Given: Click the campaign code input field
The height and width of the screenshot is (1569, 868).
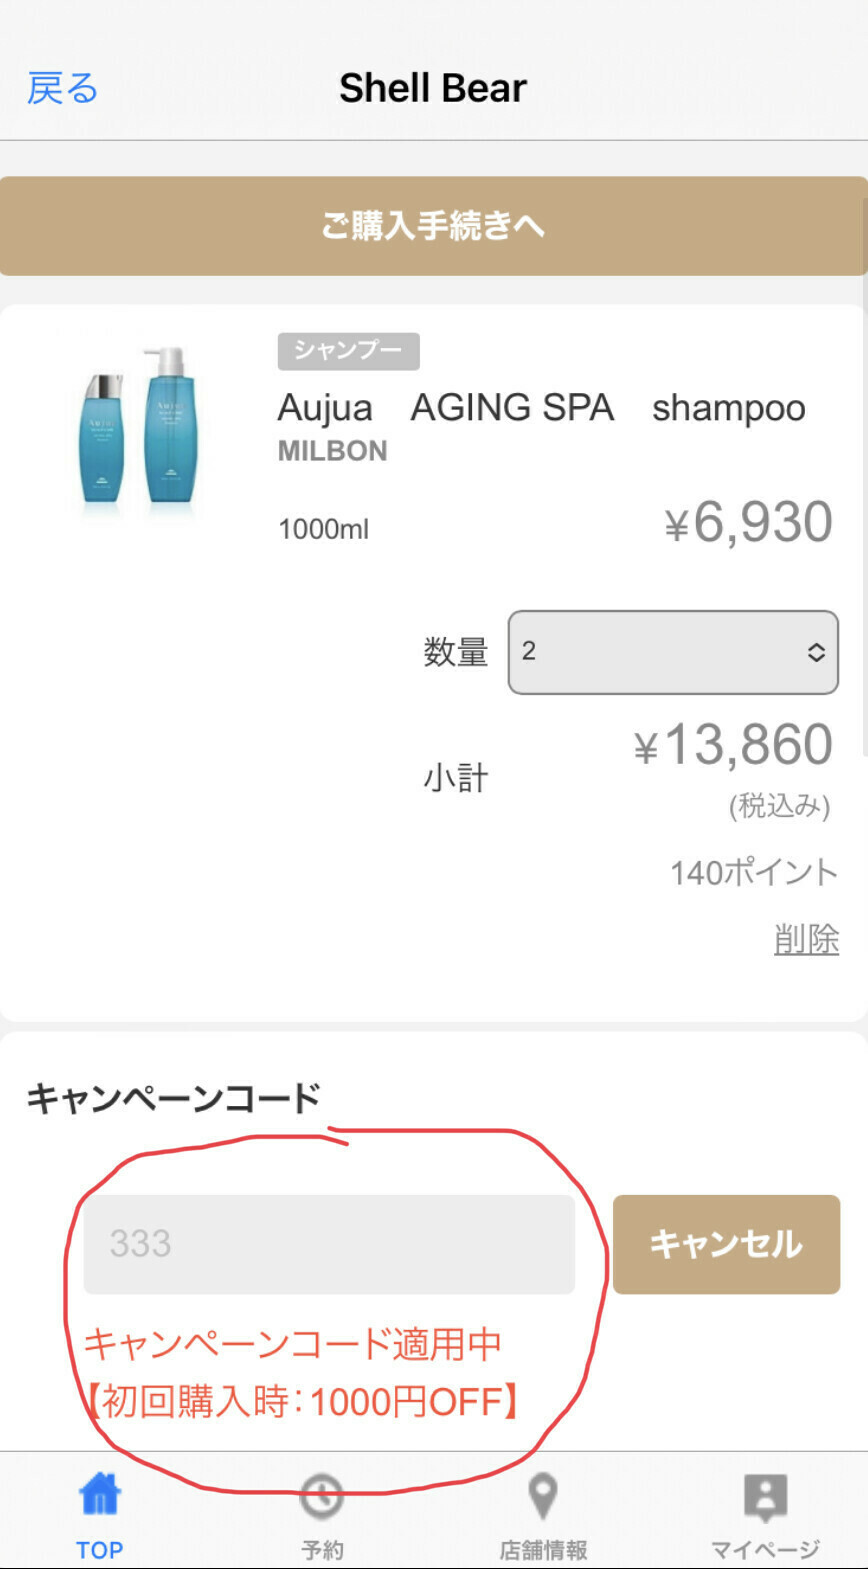Looking at the screenshot, I should (329, 1244).
